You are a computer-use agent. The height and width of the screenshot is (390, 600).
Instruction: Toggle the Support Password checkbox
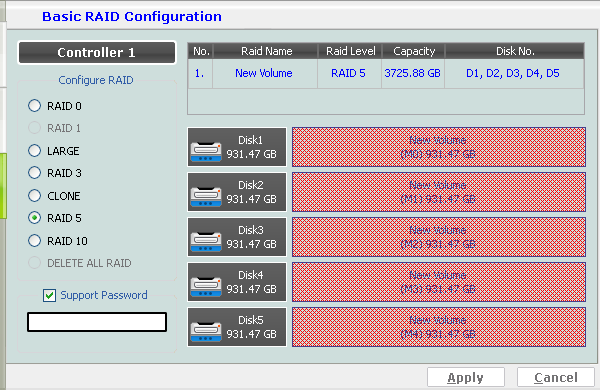[49, 295]
